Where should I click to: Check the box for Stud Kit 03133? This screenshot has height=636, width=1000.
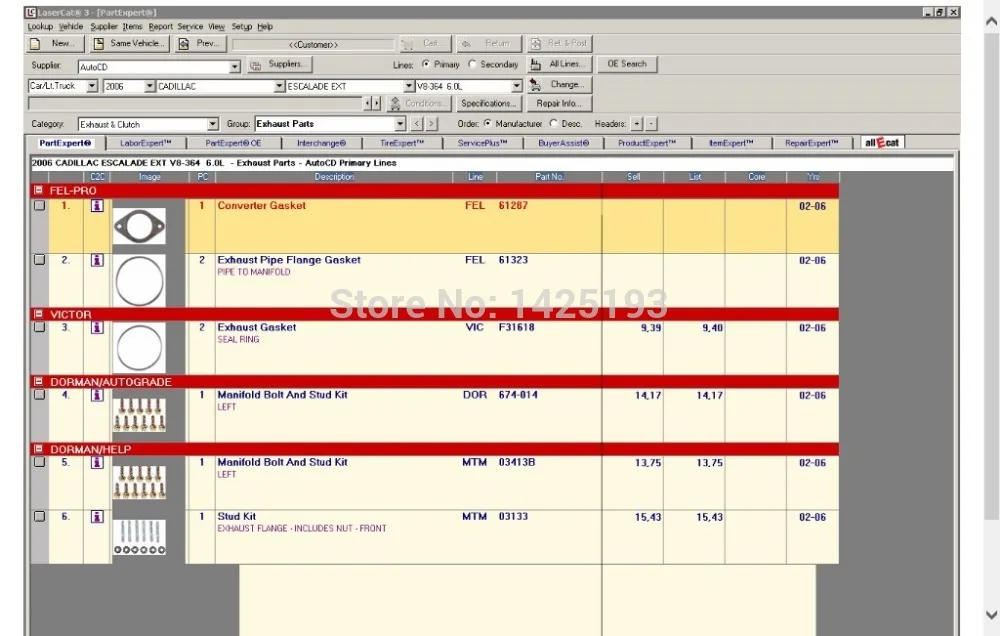[x=40, y=517]
